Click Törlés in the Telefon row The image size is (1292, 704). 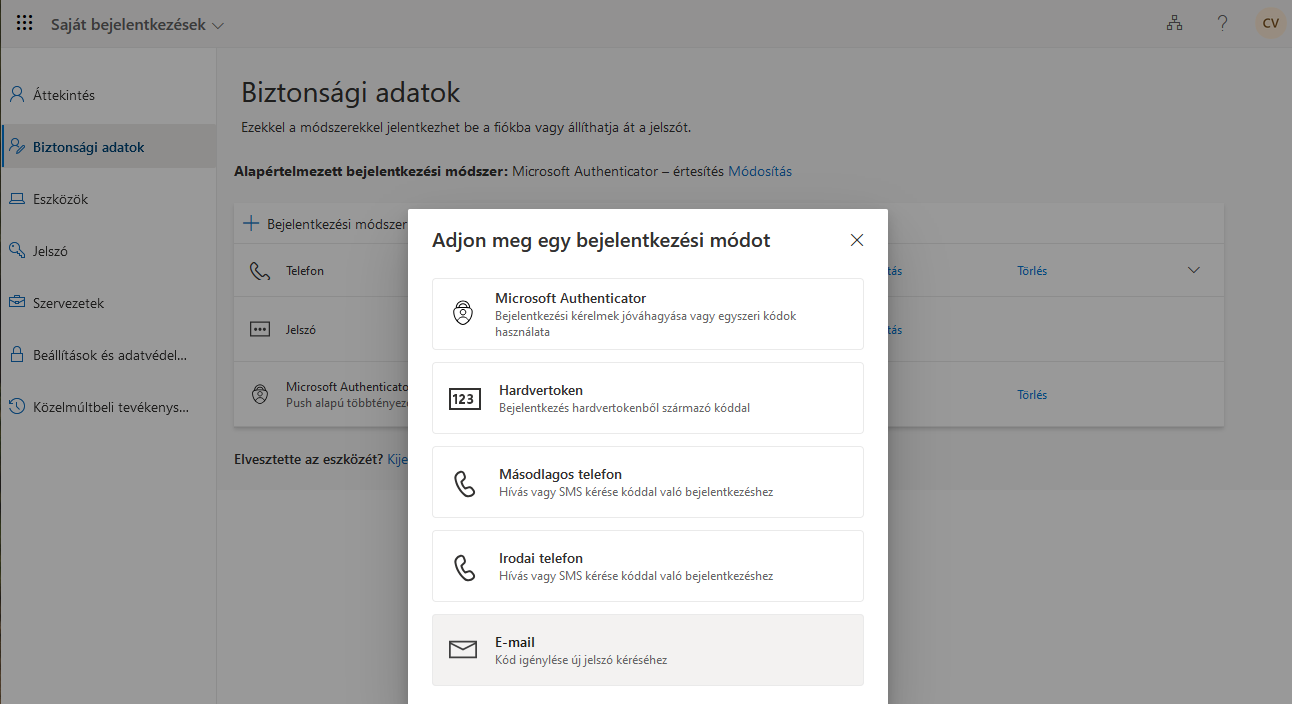pos(1032,271)
